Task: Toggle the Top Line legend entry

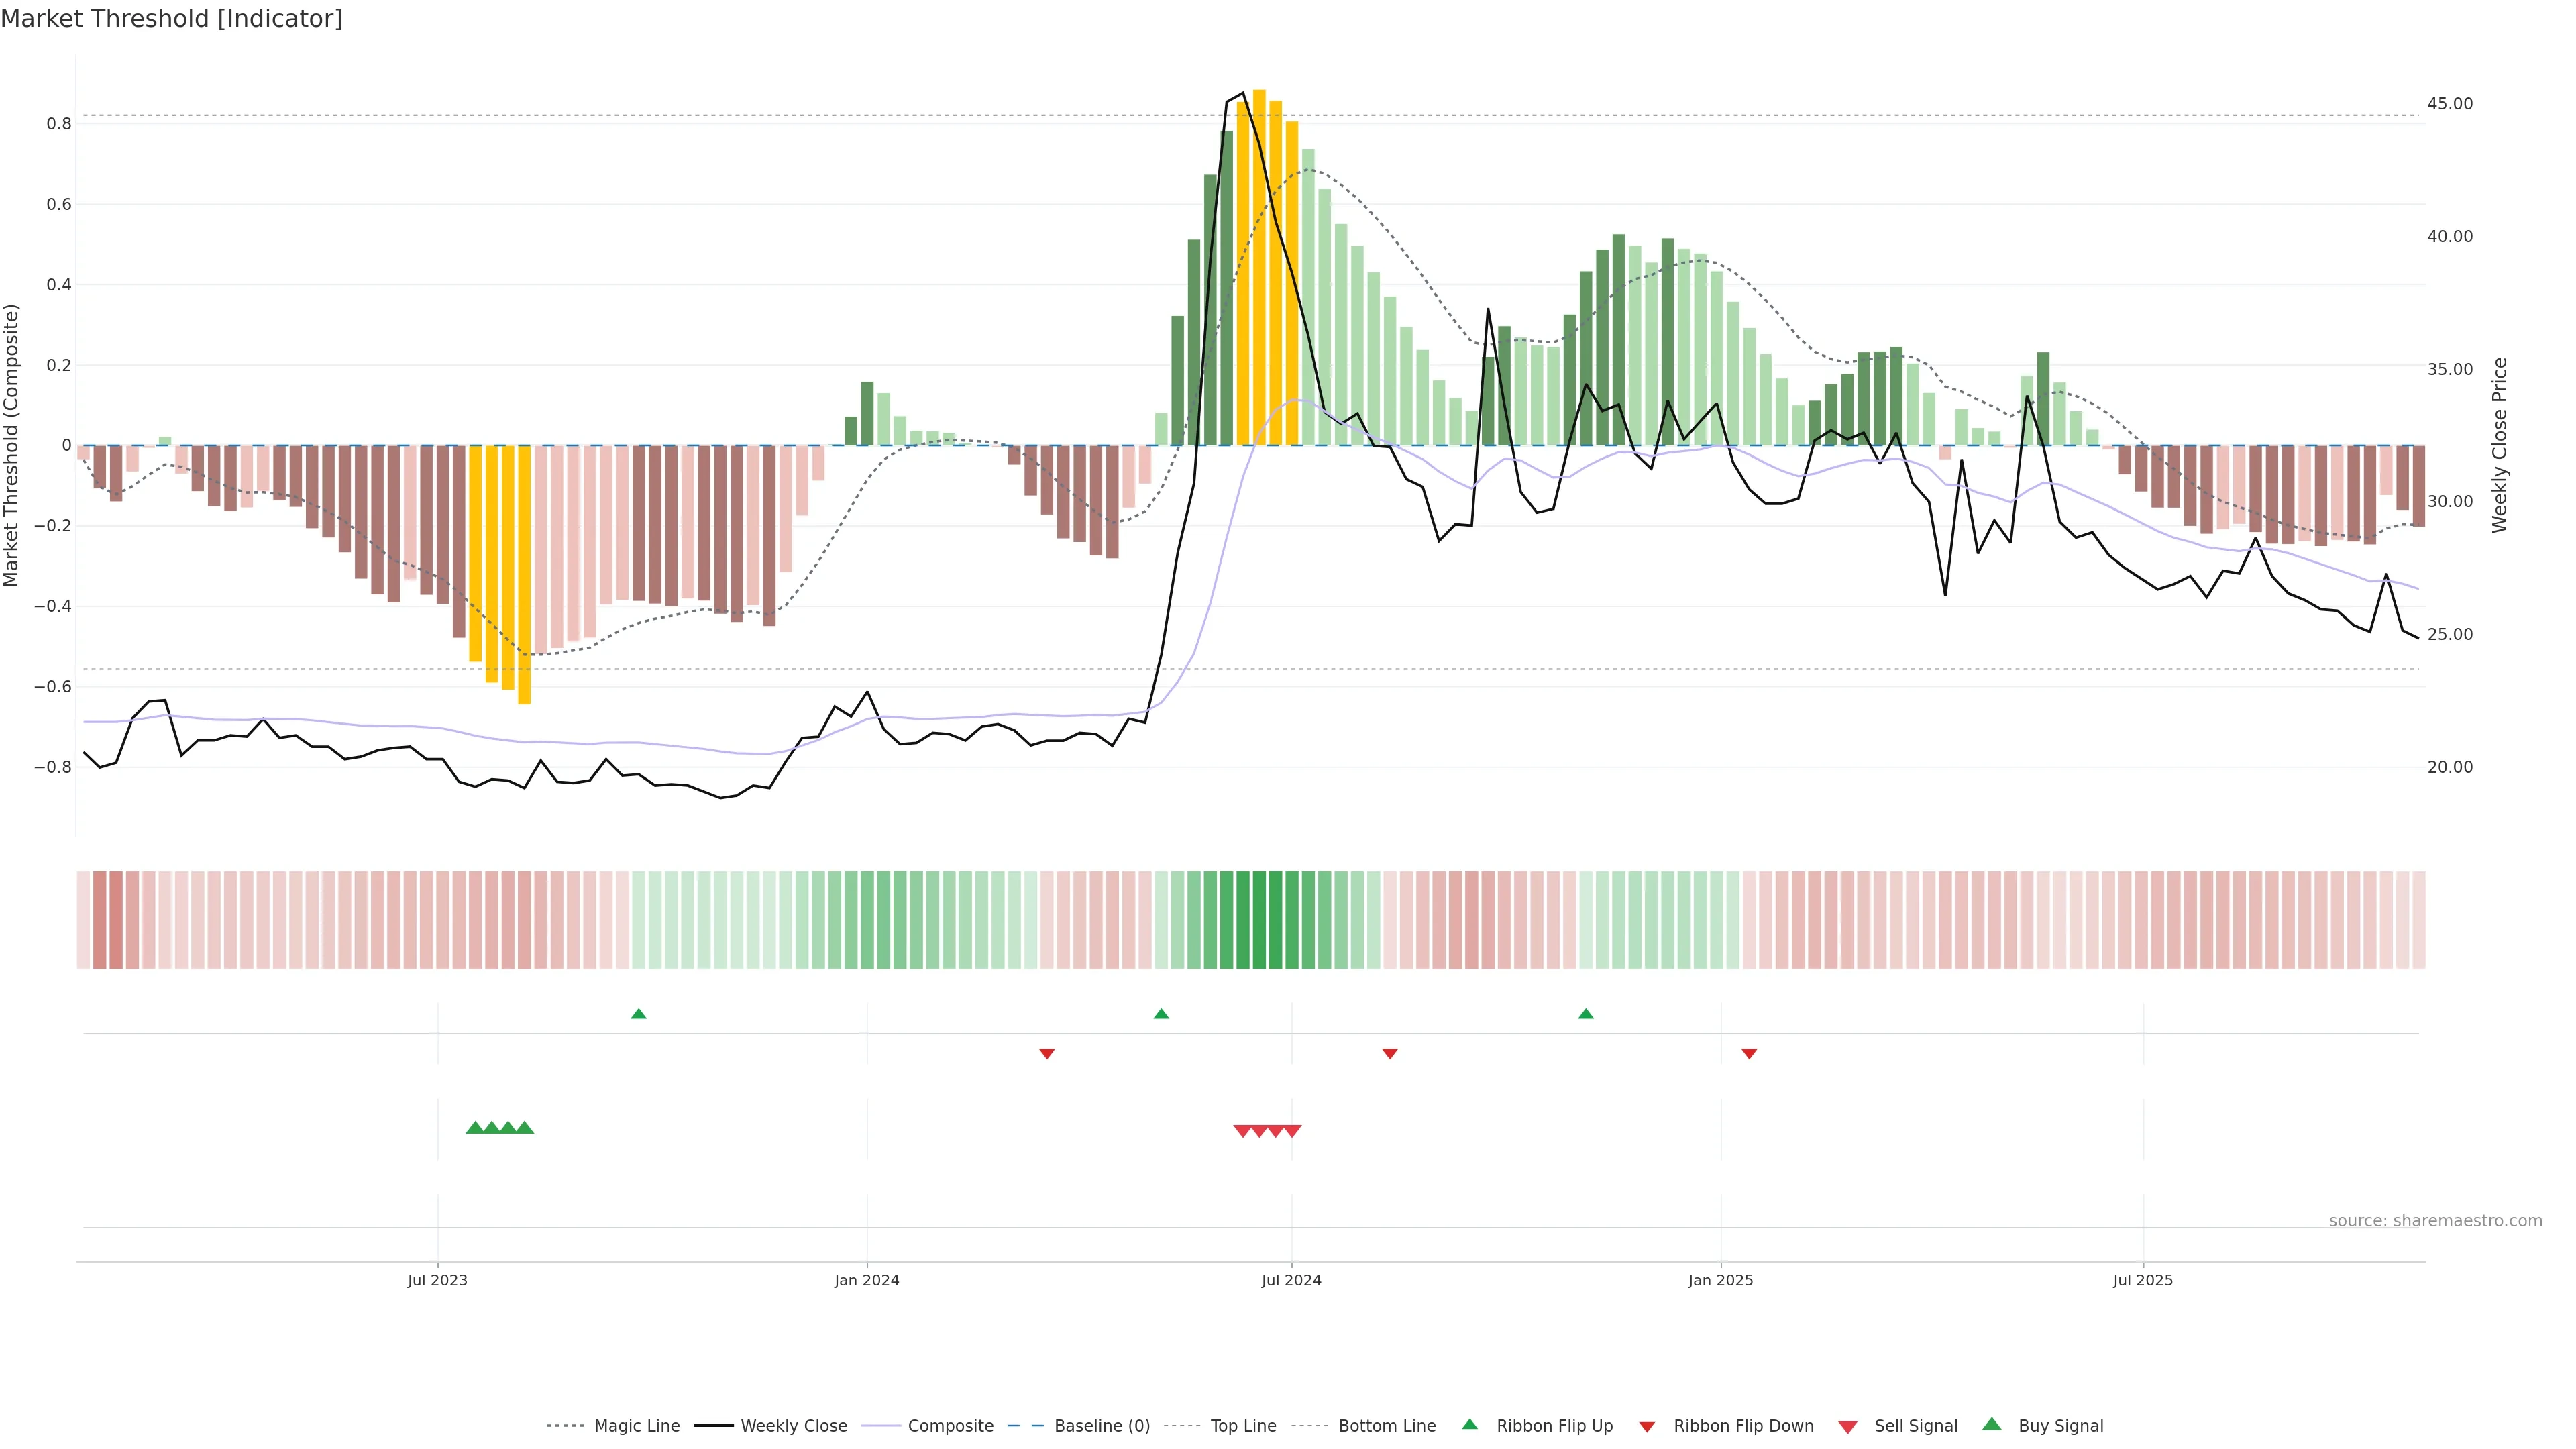Action: coord(1243,1426)
